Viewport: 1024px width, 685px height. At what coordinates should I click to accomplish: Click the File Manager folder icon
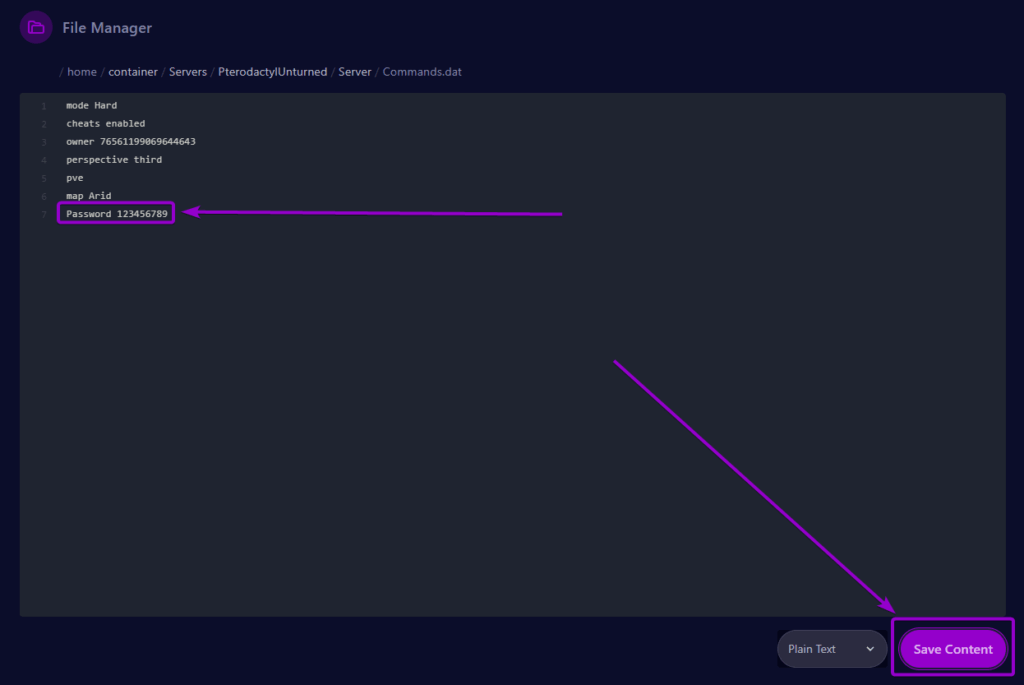36,27
